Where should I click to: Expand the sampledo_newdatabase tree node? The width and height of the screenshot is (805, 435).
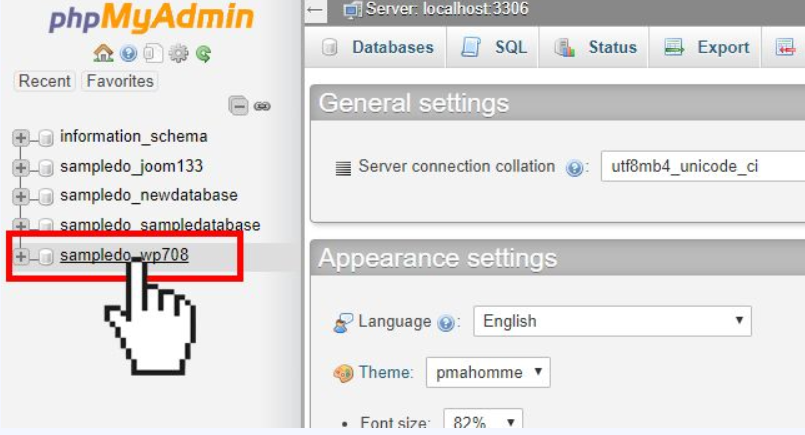[x=20, y=196]
